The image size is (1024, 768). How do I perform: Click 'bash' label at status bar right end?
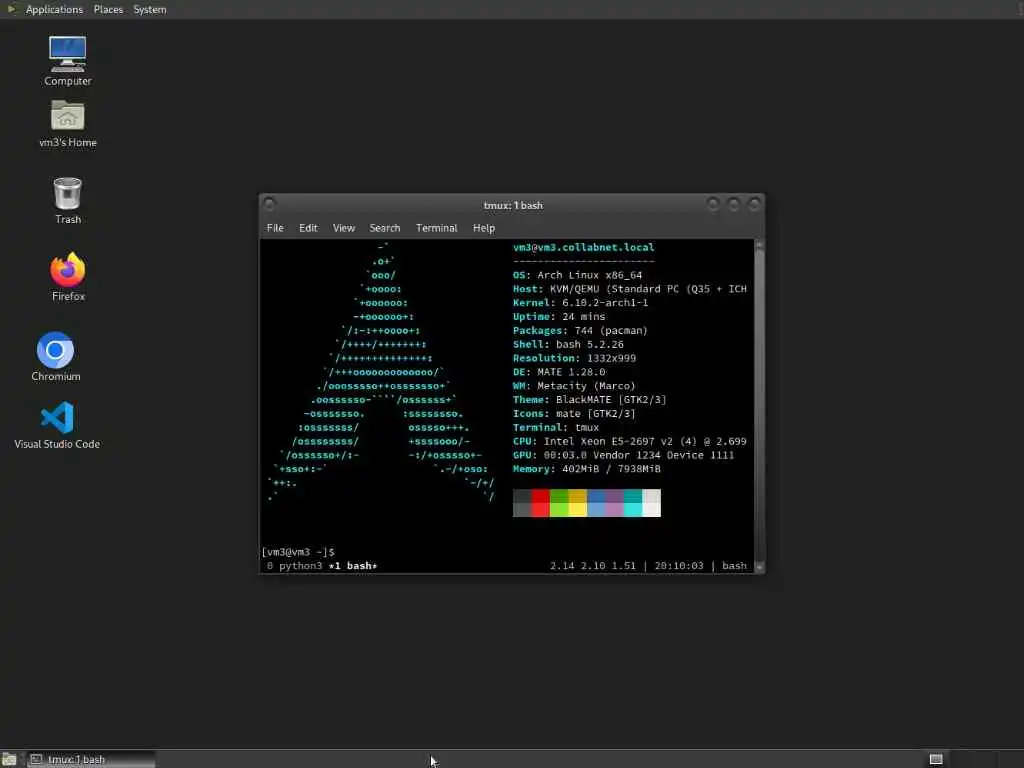[734, 566]
